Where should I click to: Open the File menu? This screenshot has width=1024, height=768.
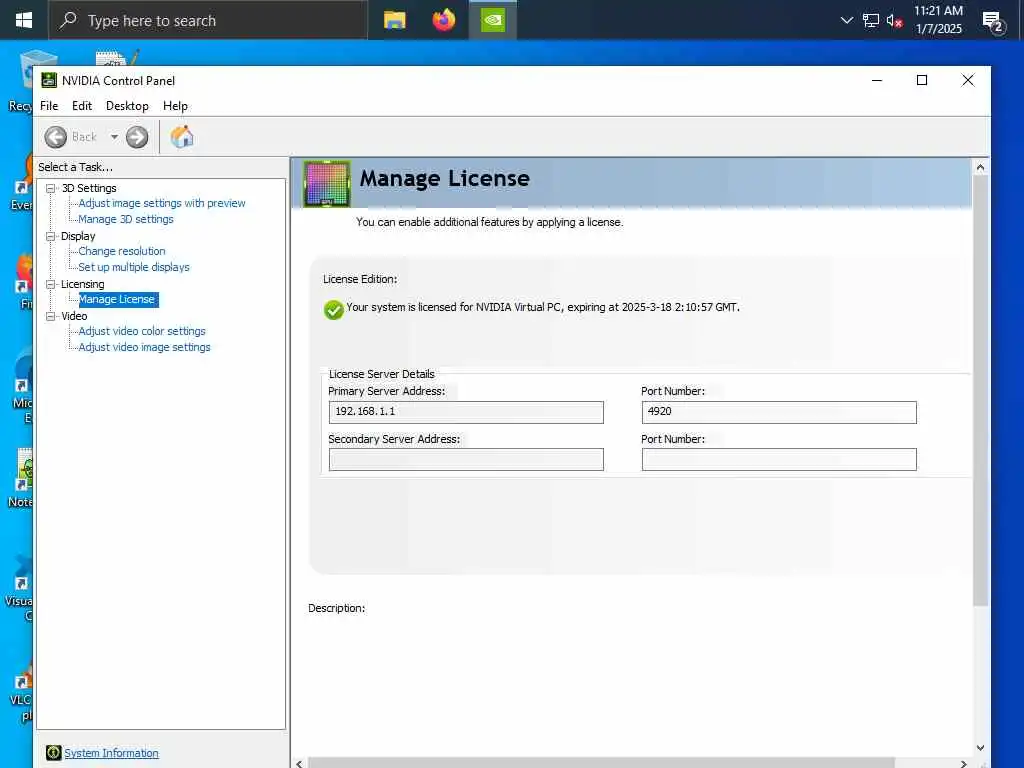point(49,106)
